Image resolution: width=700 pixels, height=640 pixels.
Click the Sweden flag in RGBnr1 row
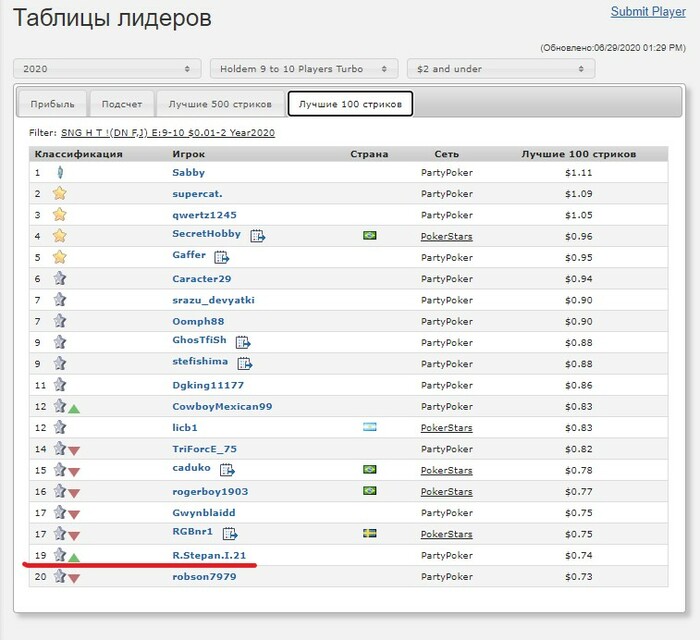click(370, 533)
